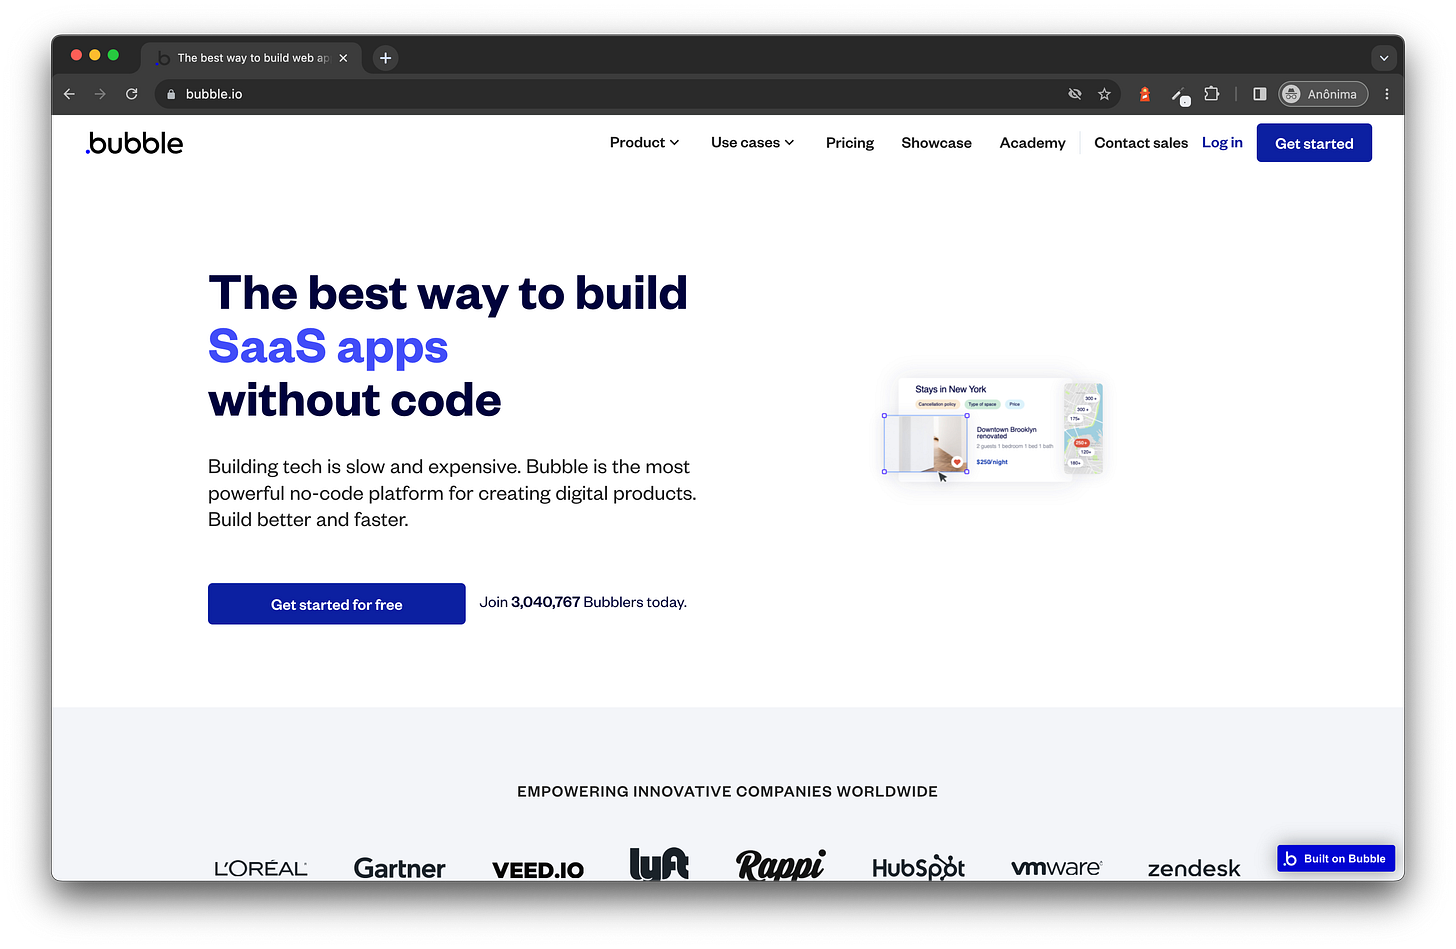Screen dimensions: 1456x949
Task: Expand the Product dropdown menu
Action: point(644,143)
